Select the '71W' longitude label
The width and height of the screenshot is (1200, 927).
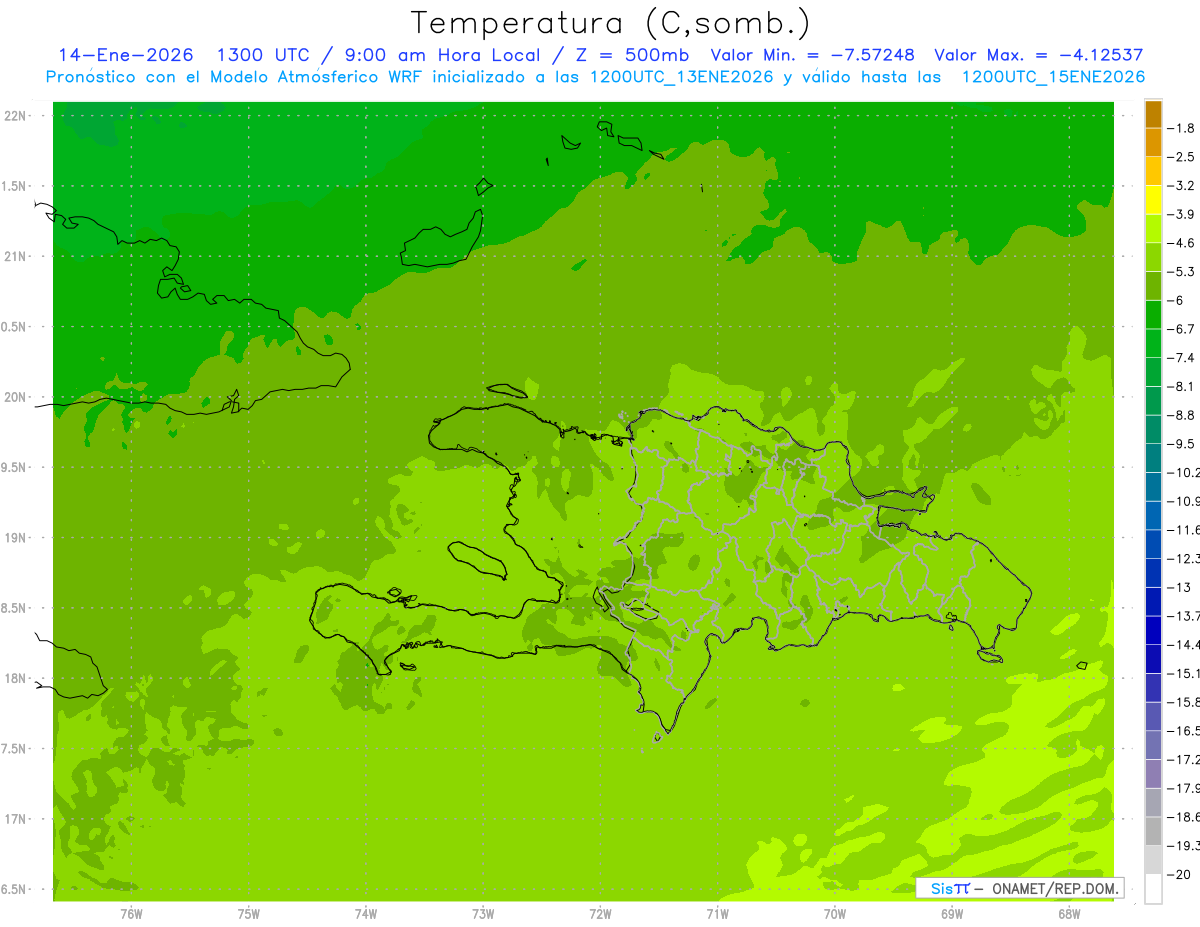tap(717, 913)
